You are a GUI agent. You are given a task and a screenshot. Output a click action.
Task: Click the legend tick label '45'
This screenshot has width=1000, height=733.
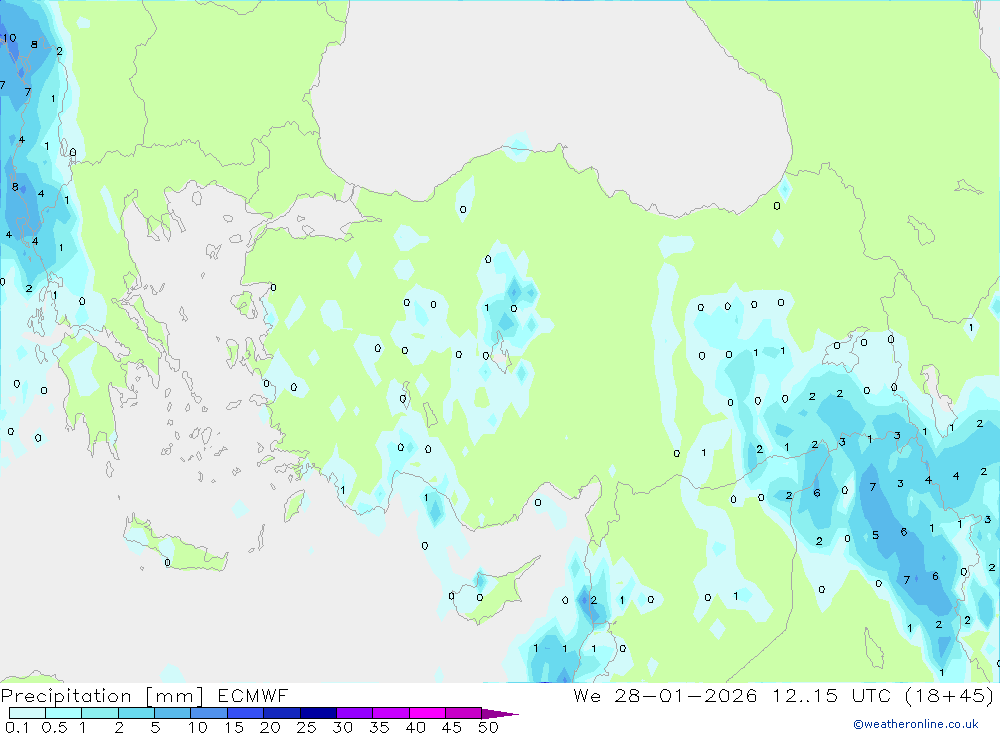[x=452, y=727]
